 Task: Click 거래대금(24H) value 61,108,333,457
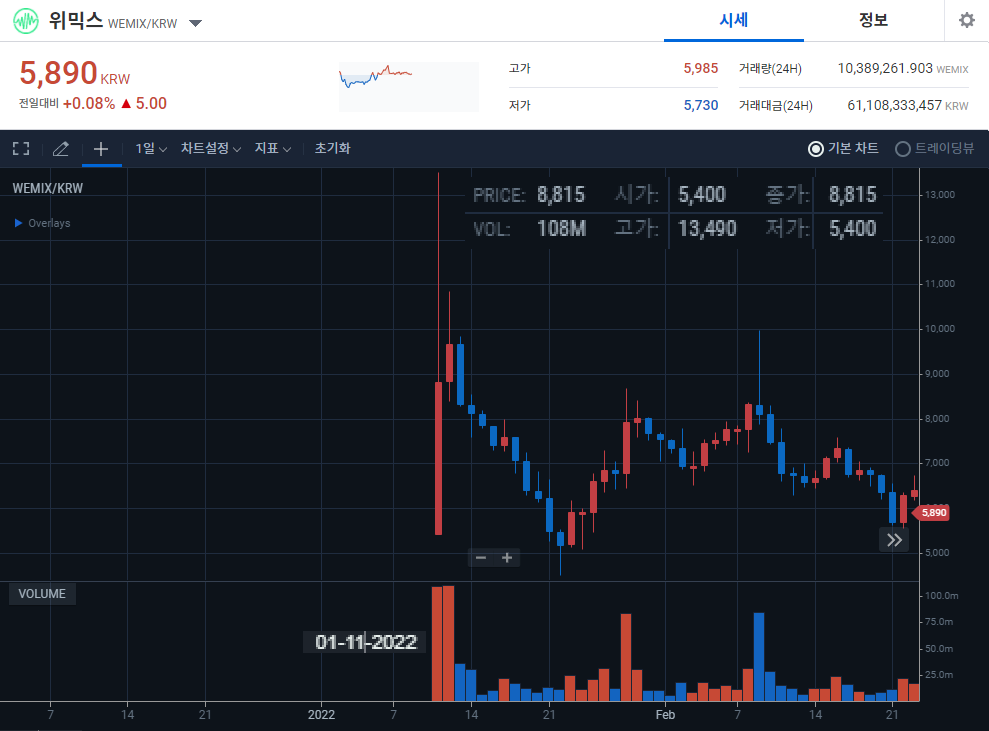894,105
